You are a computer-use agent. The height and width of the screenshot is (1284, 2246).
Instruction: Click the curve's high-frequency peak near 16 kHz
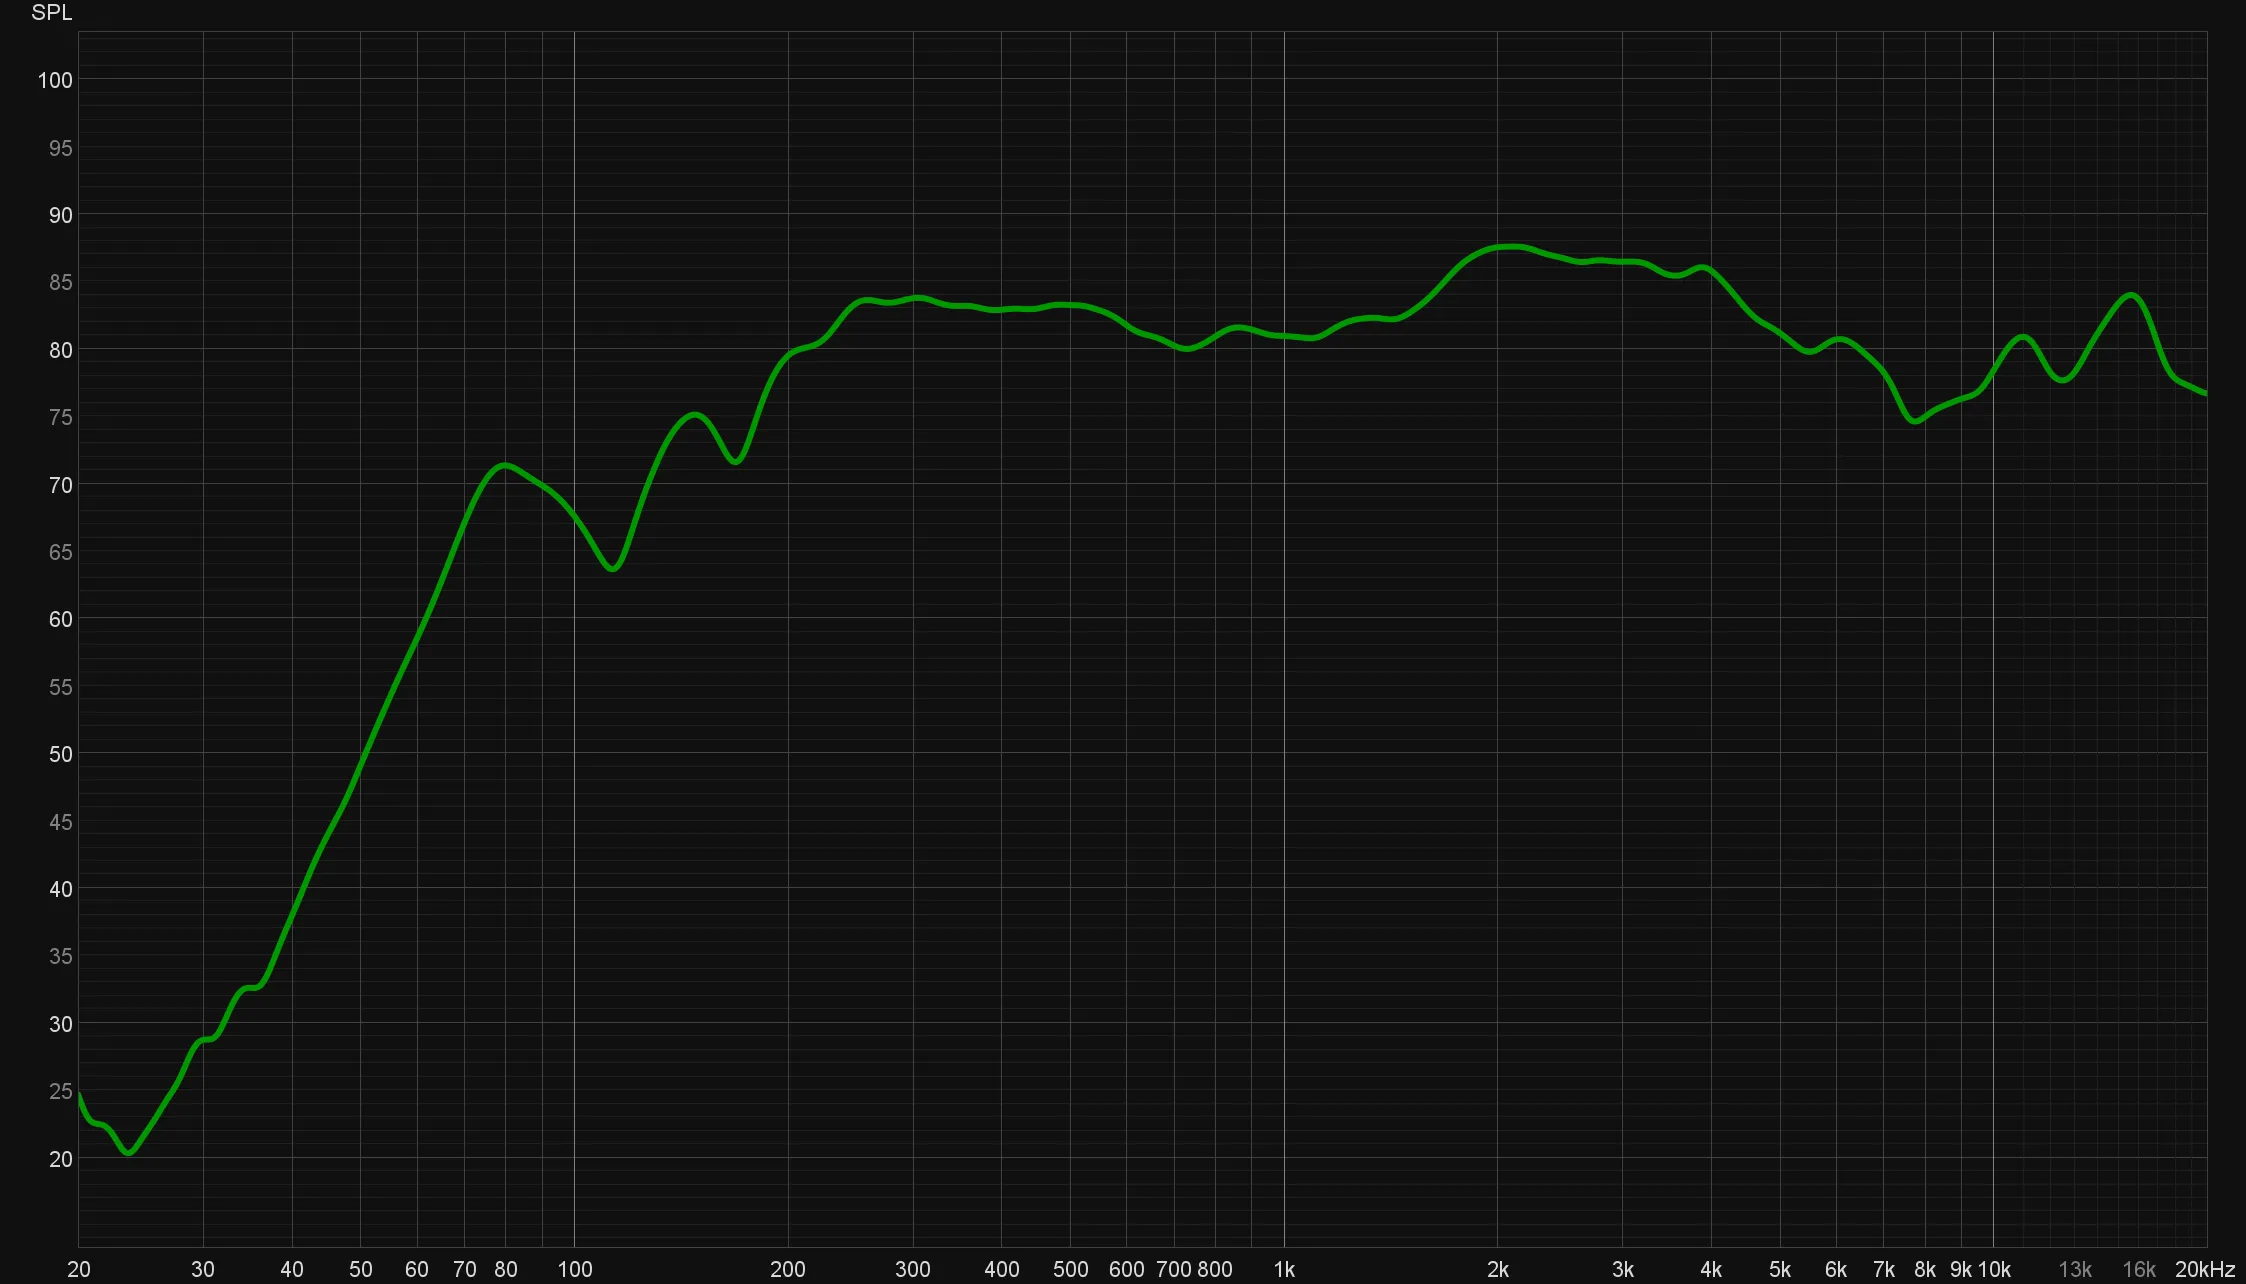(x=2131, y=295)
